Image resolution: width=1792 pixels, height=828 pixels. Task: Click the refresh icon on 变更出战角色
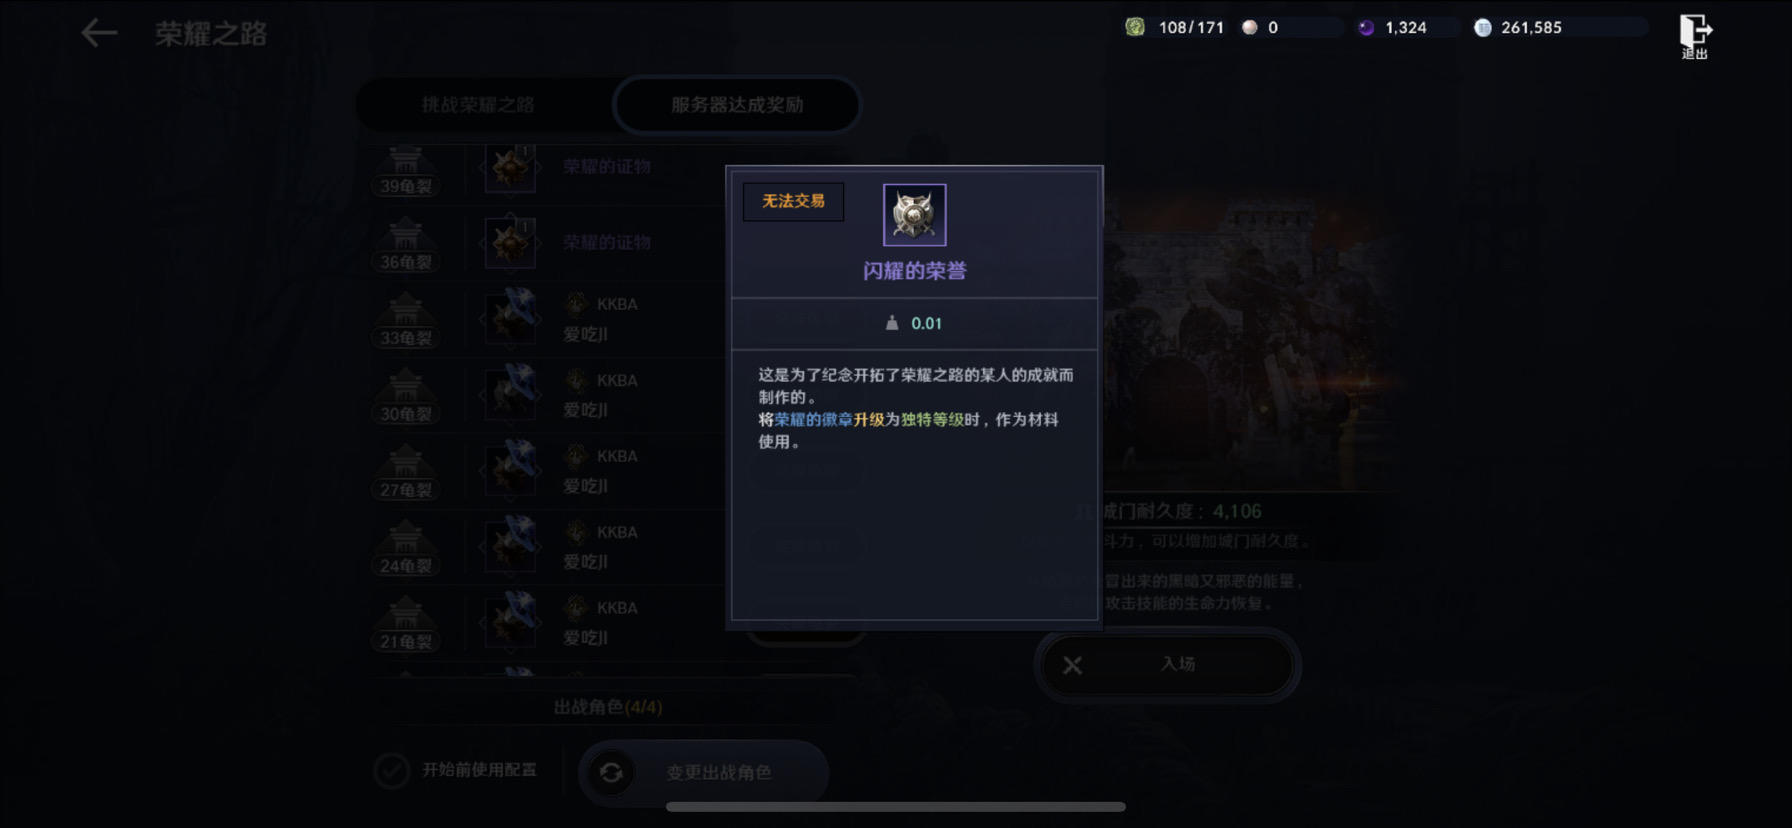[611, 772]
